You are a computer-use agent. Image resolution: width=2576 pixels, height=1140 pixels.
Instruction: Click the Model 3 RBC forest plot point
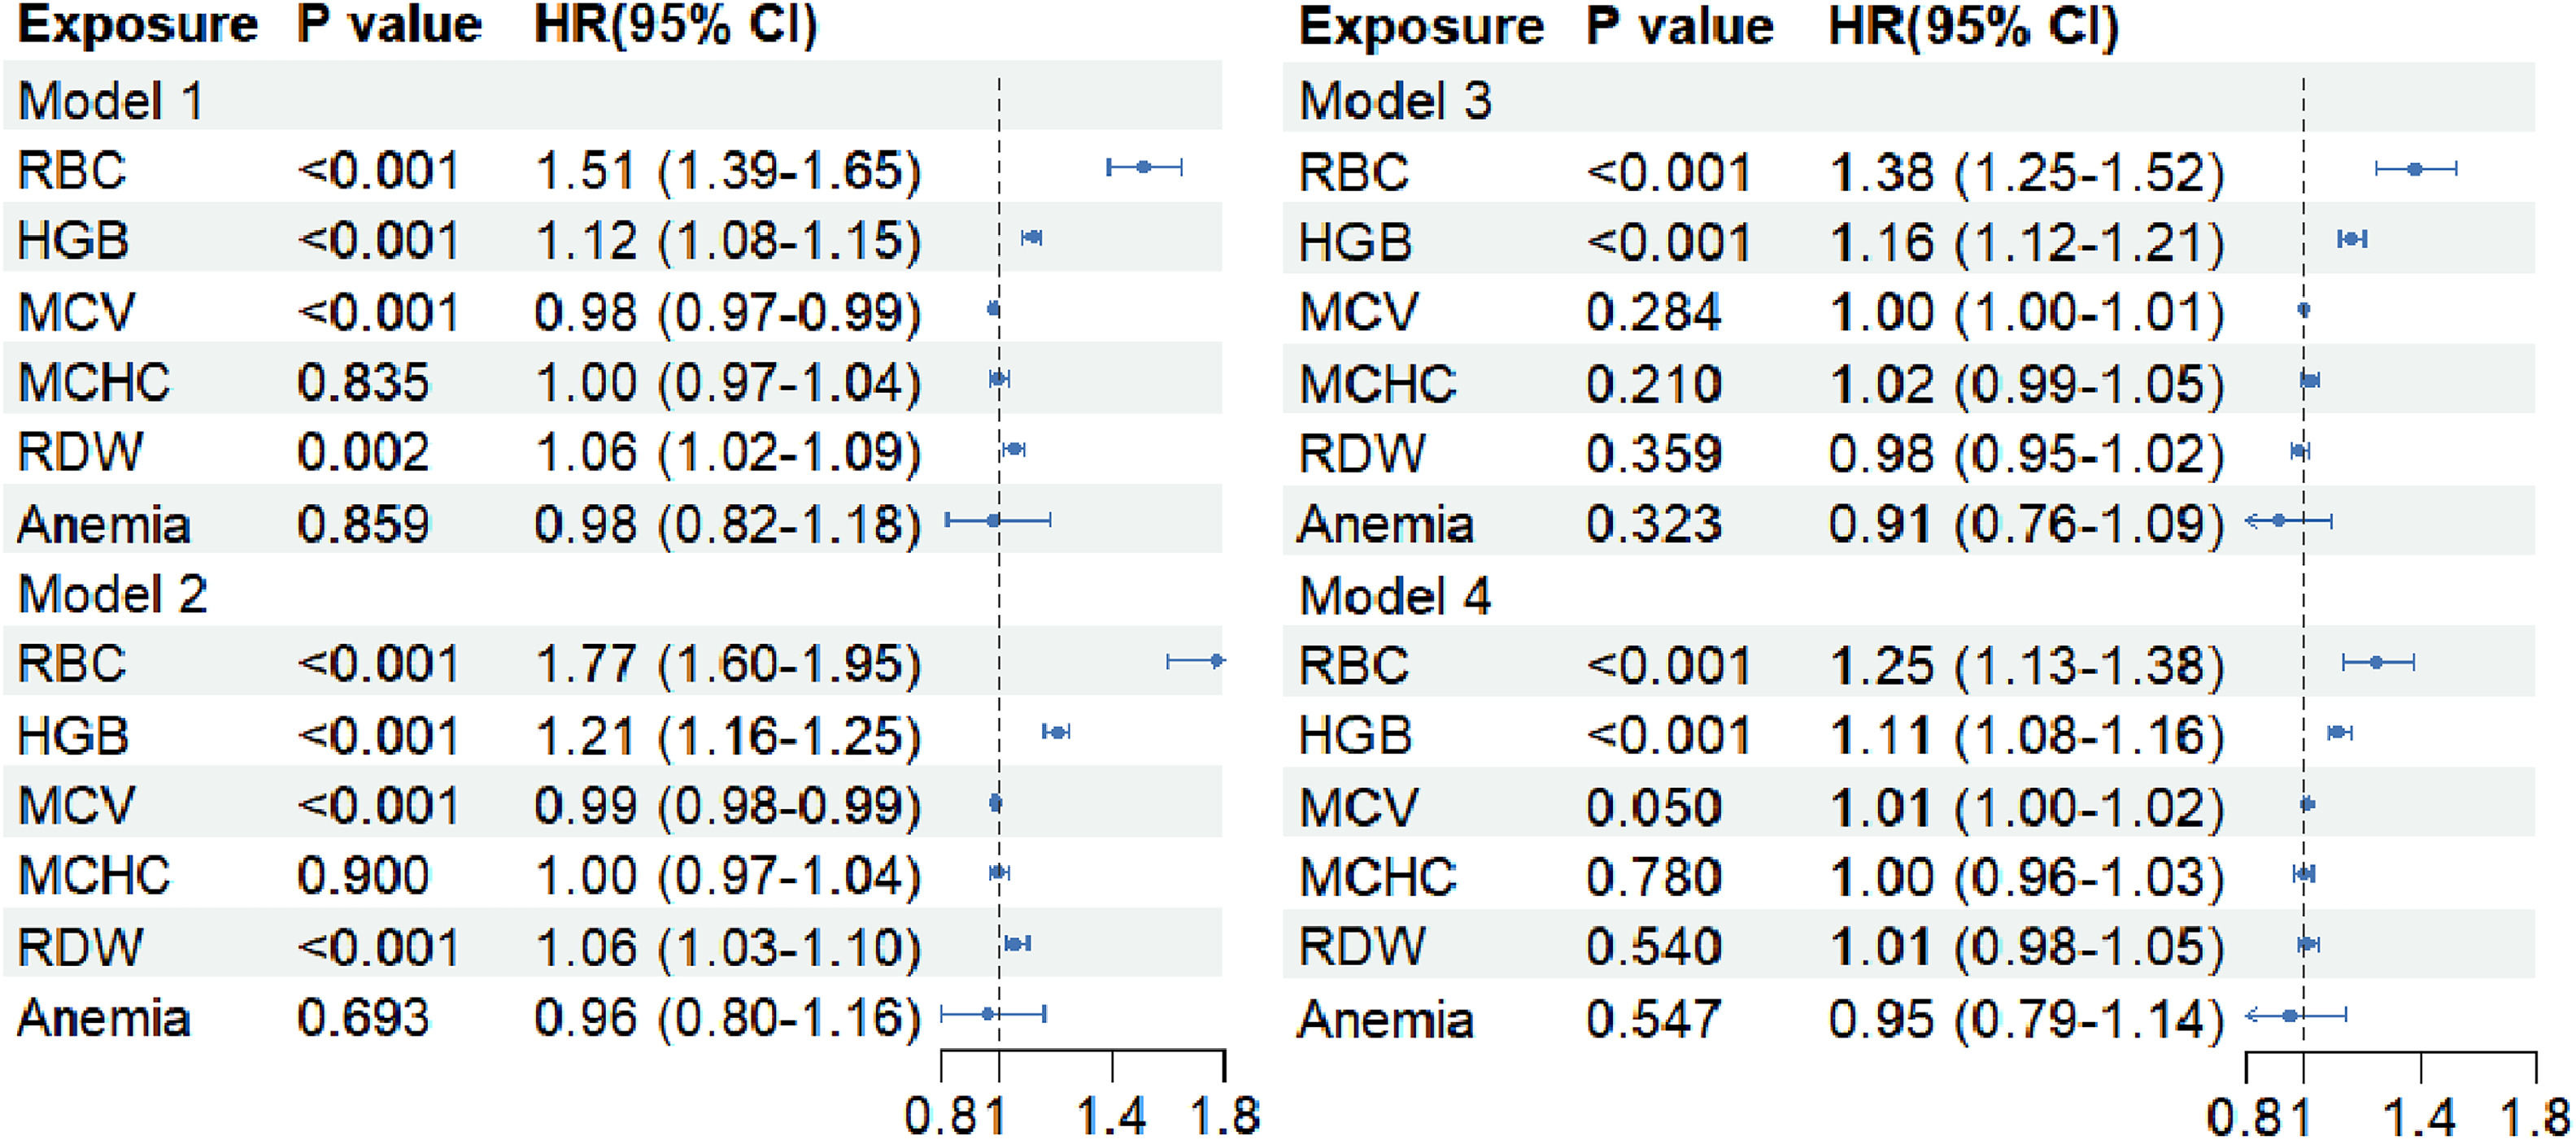pos(2415,169)
